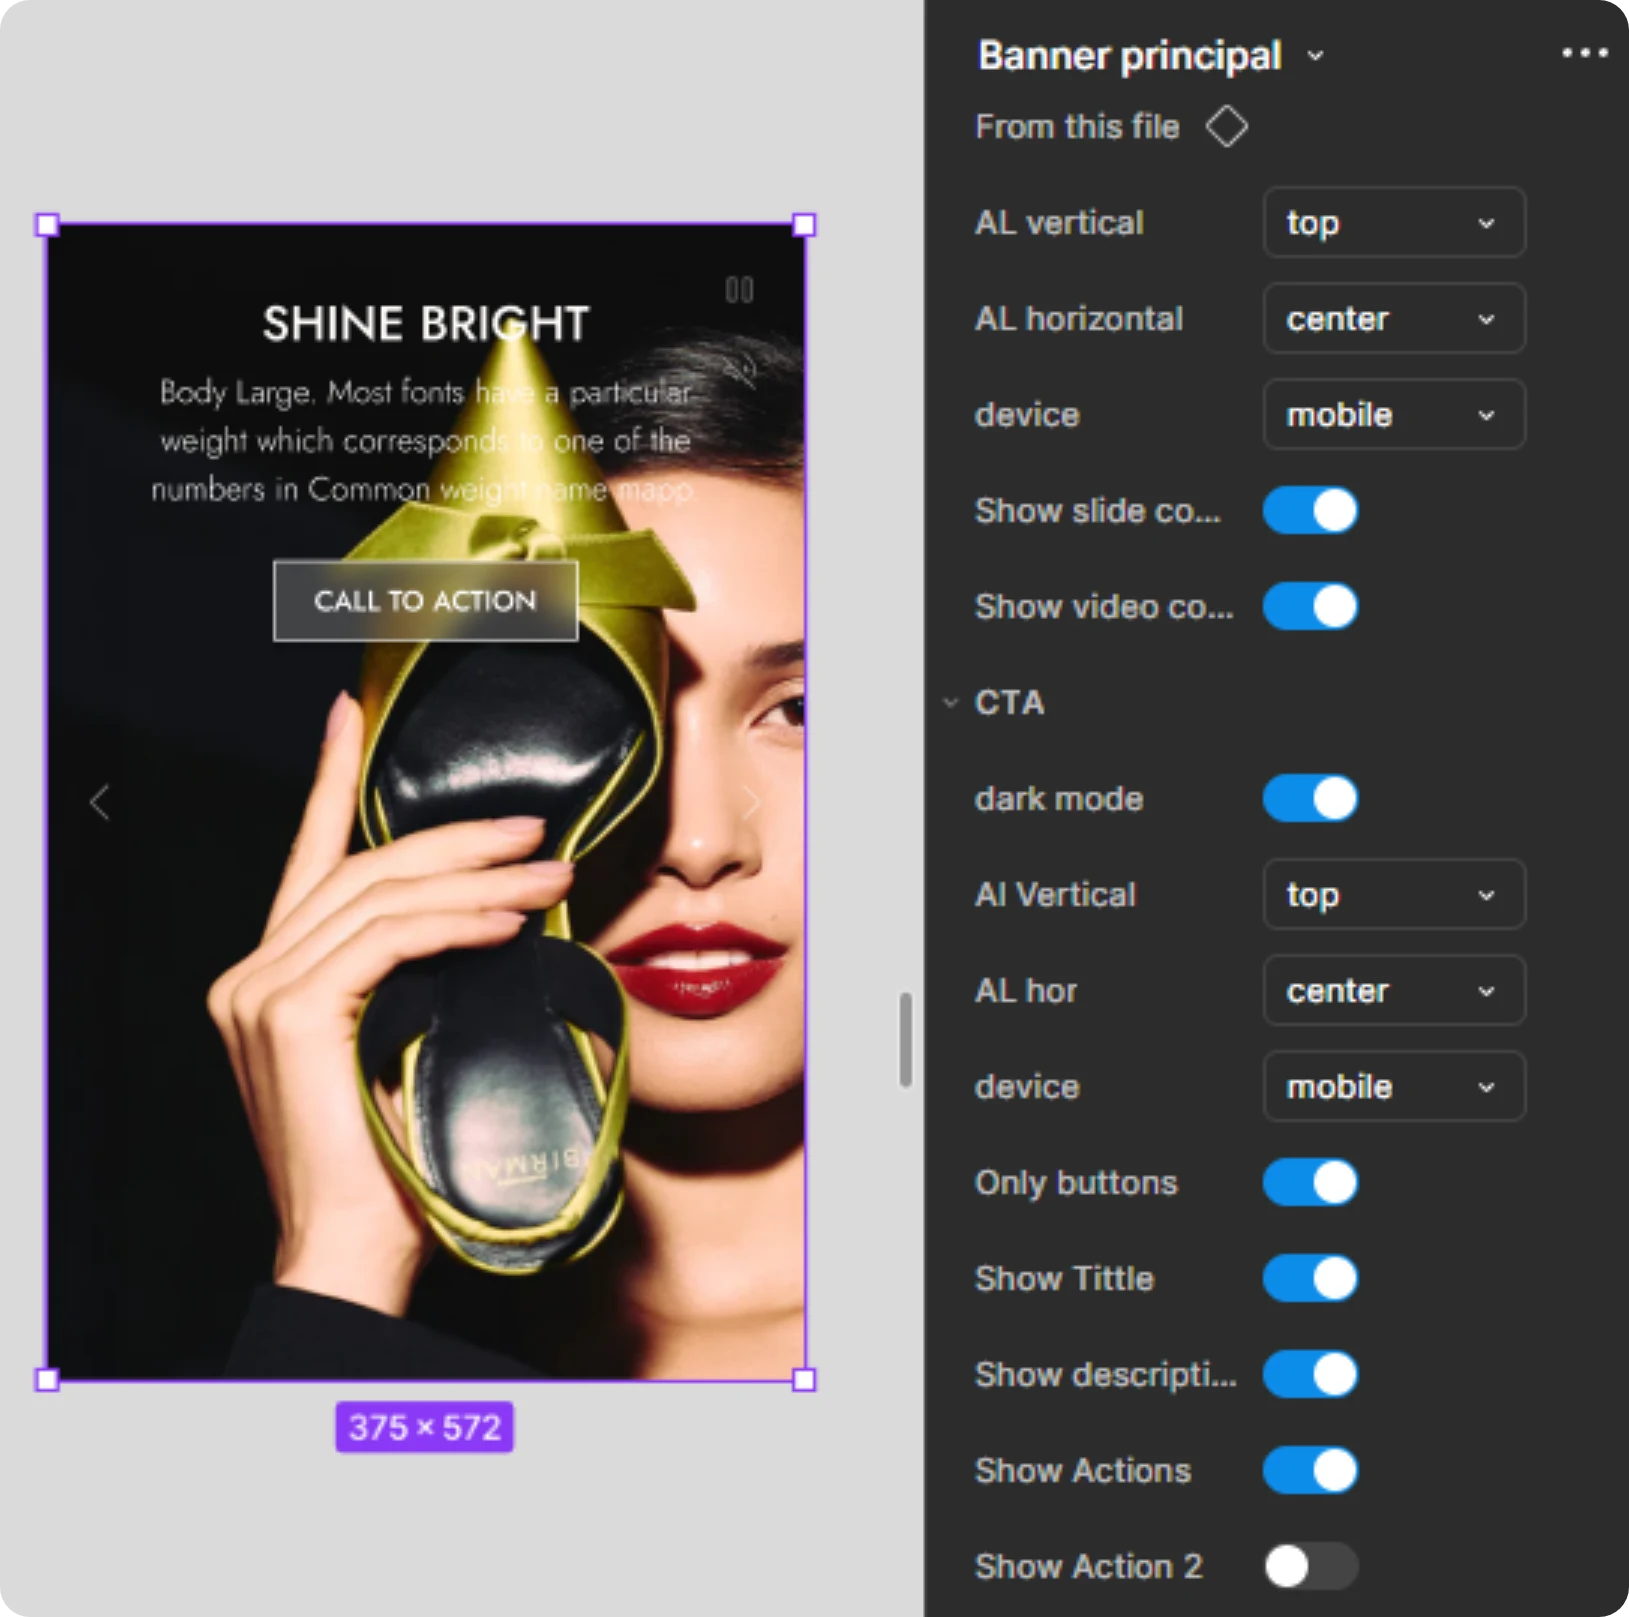
Task: Click the CALL TO ACTION button on the banner
Action: tap(425, 601)
